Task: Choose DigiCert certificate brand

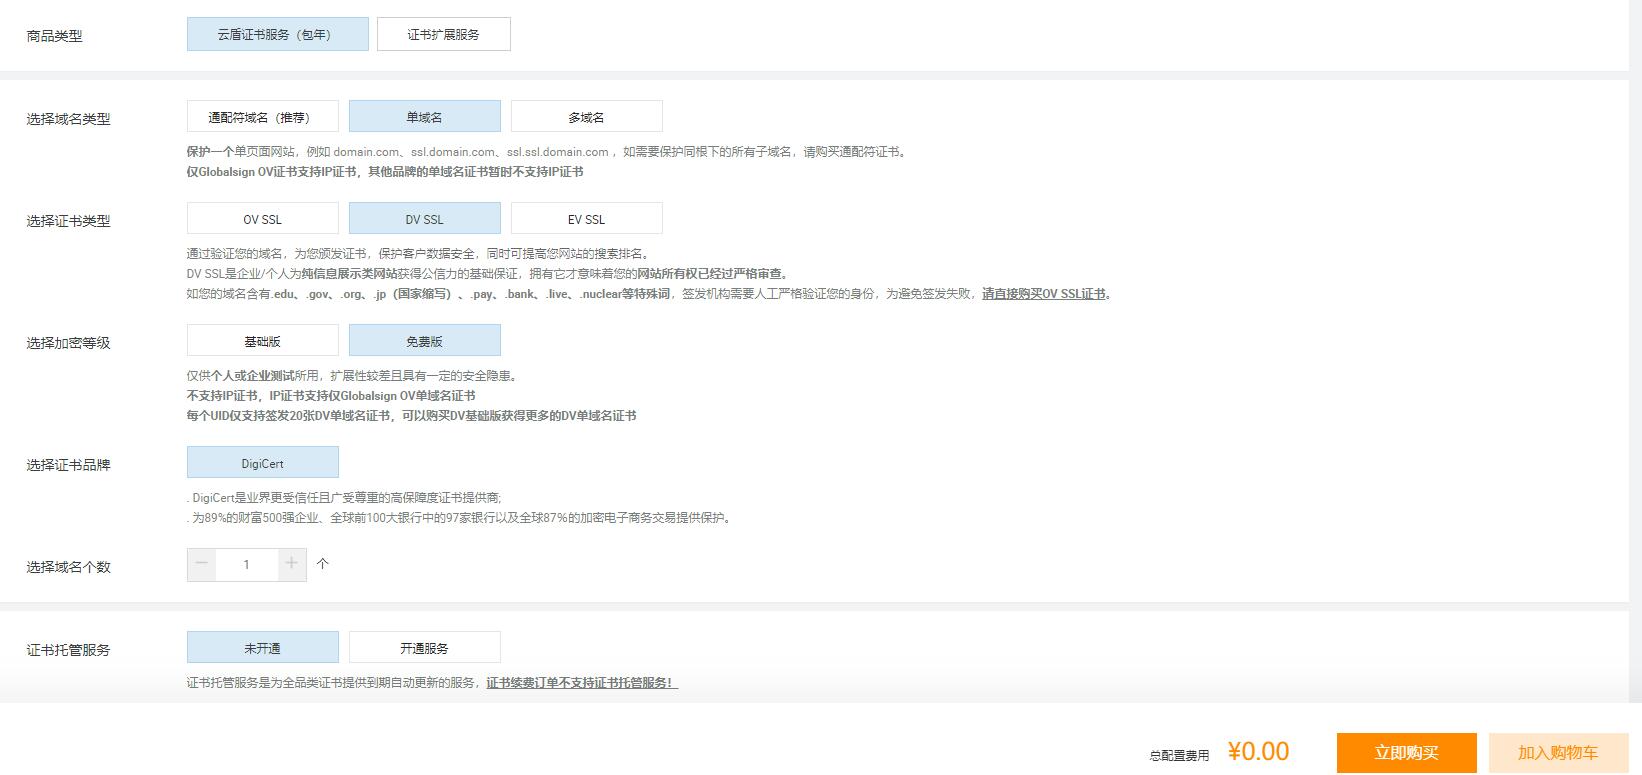Action: click(262, 463)
